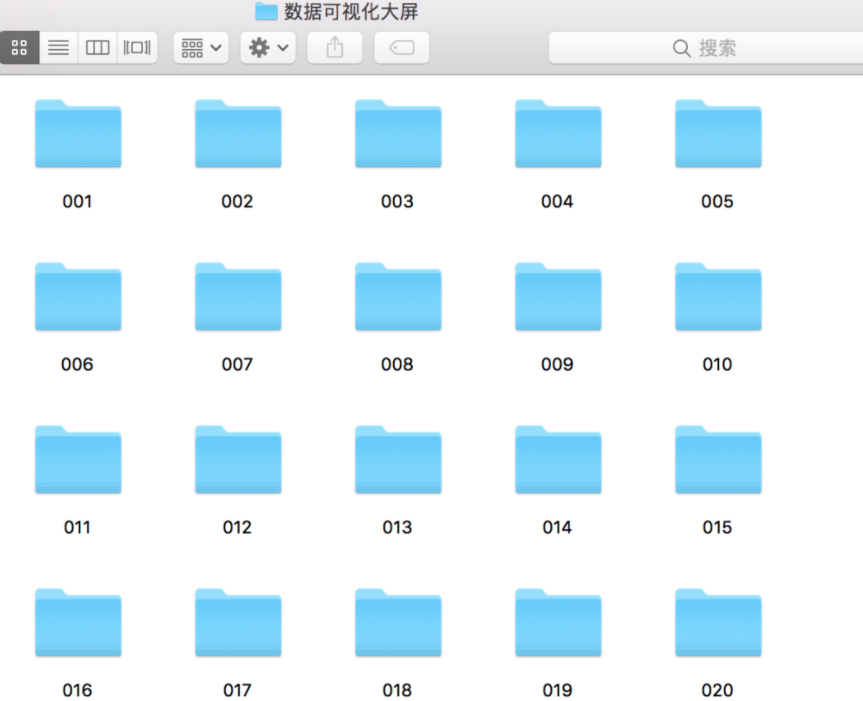
Task: Open the item arrangement dropdown
Action: tap(201, 48)
